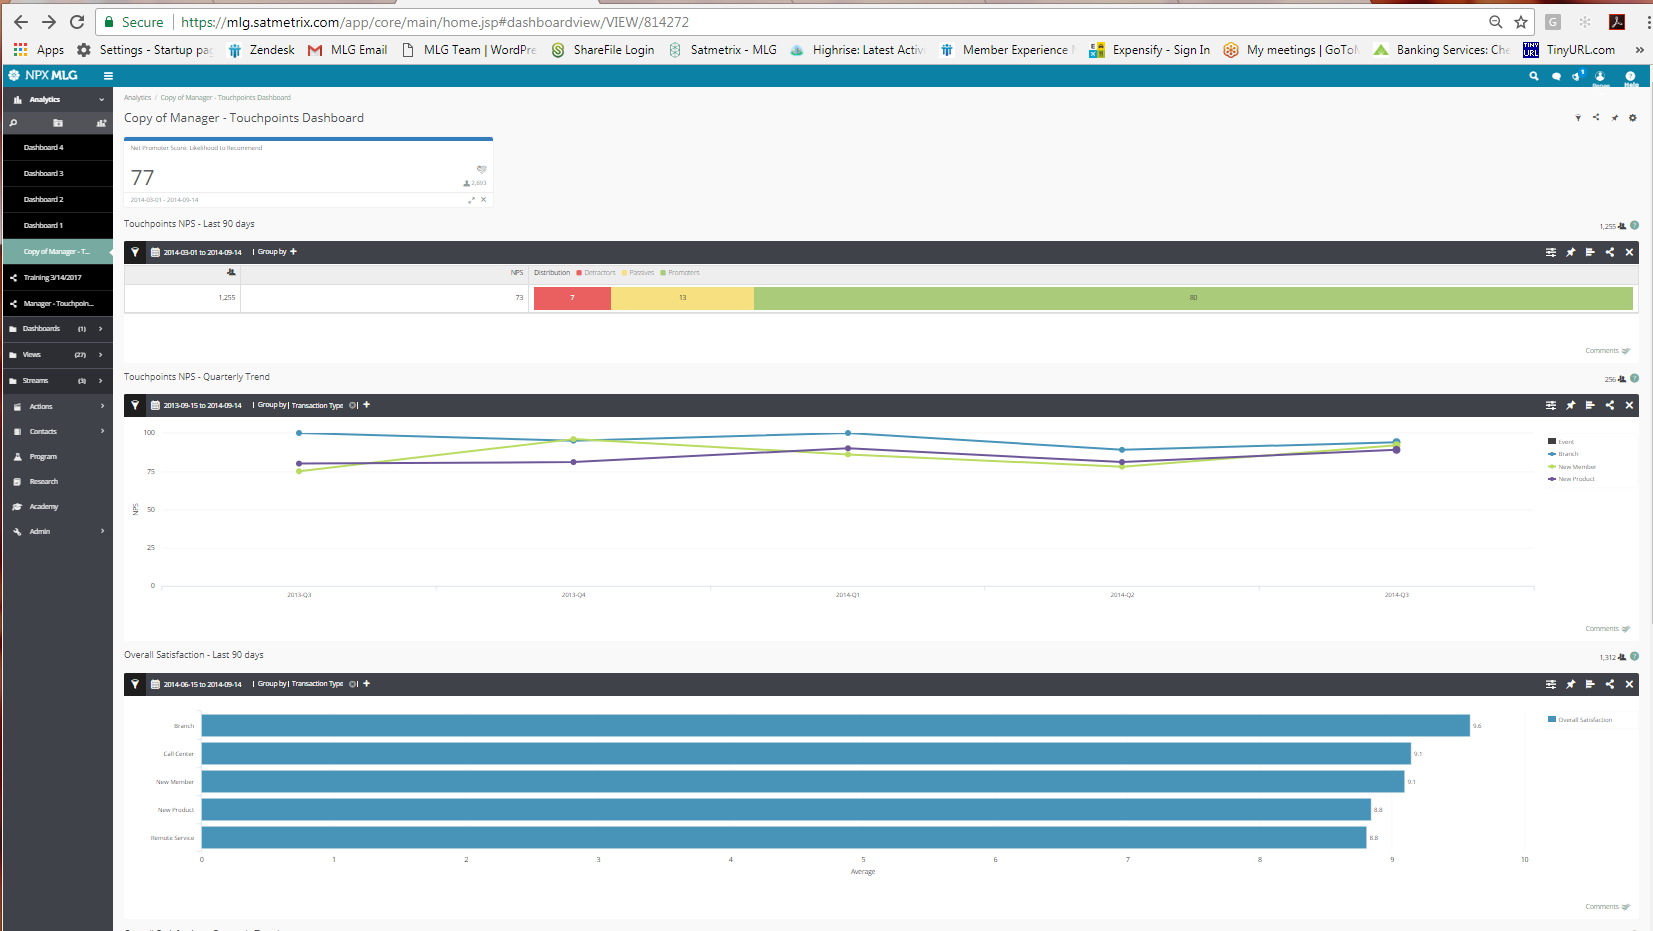Click the Analytics breadcrumb link
Screen dimensions: 1653x931
click(137, 98)
